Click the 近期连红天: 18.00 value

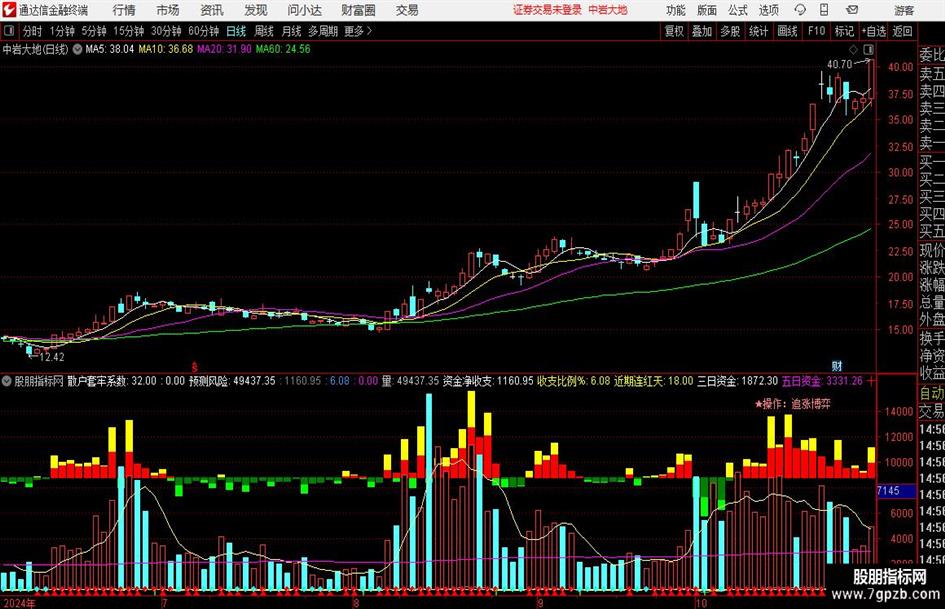tap(654, 381)
